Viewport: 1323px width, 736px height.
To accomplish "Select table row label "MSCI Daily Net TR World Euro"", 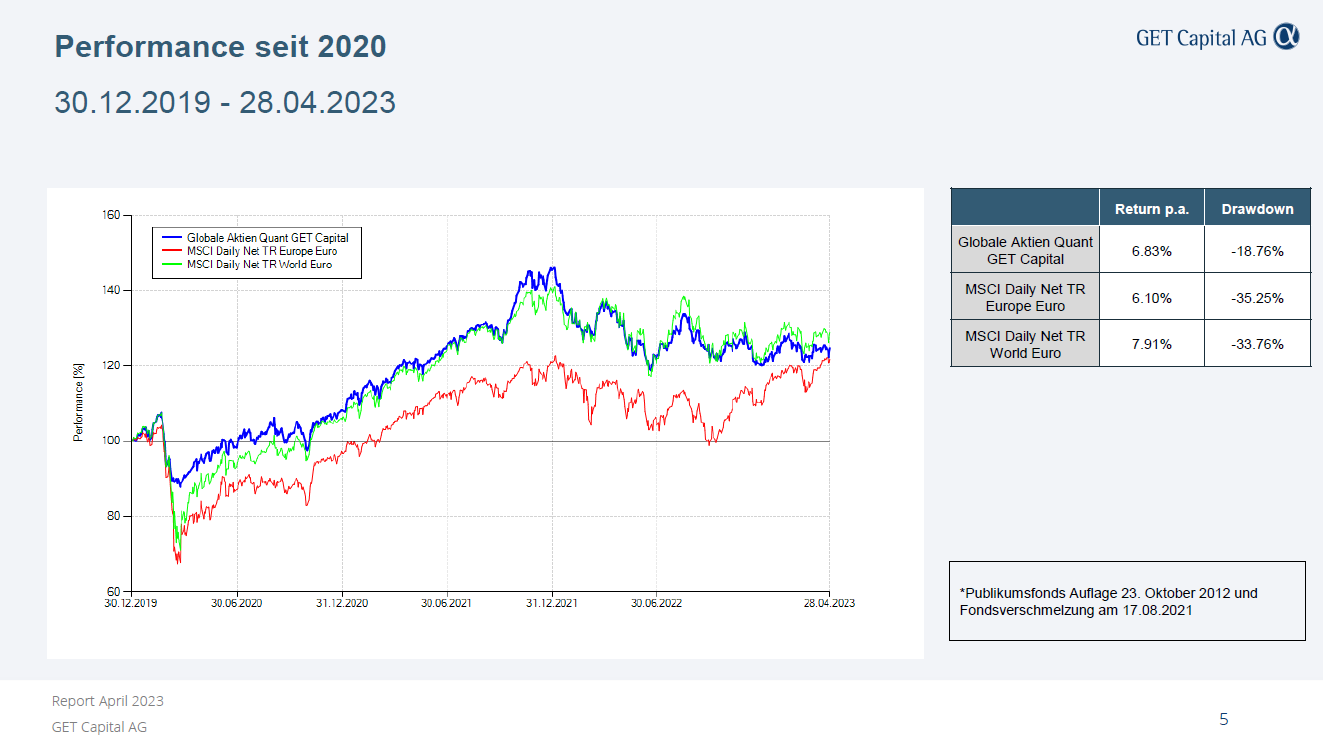I will click(1025, 344).
